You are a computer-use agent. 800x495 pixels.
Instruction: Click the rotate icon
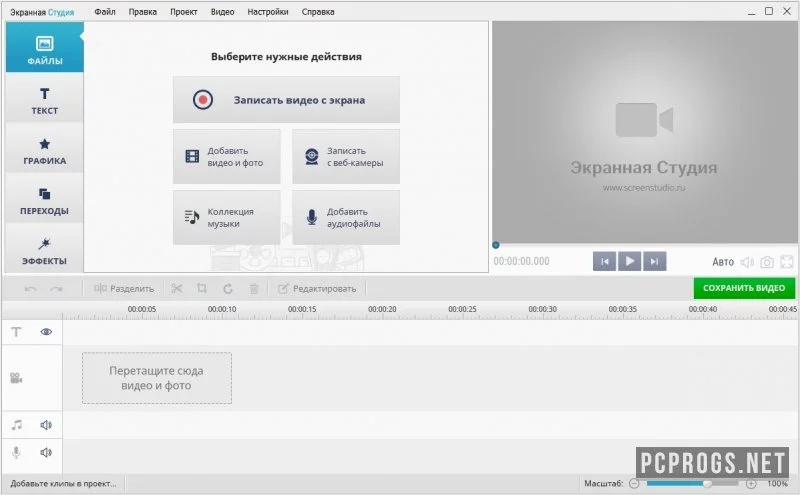pos(228,289)
